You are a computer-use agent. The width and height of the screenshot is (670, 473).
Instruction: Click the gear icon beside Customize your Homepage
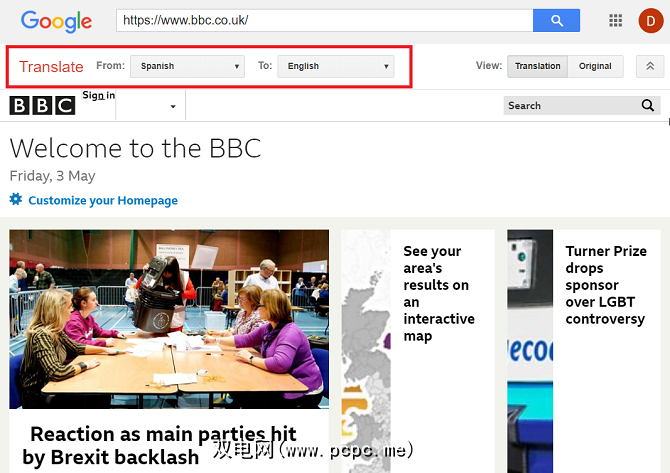[16, 199]
